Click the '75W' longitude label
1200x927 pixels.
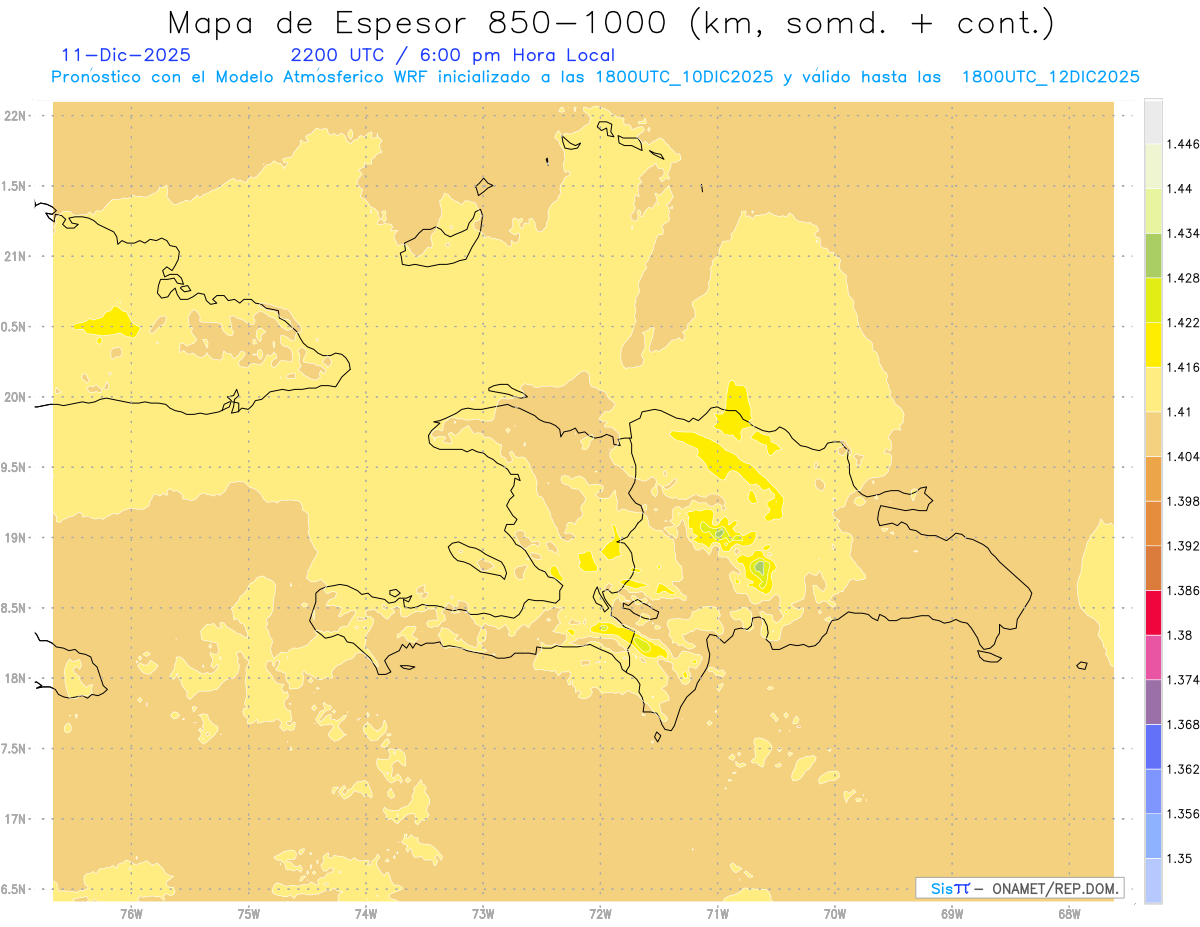(x=248, y=913)
